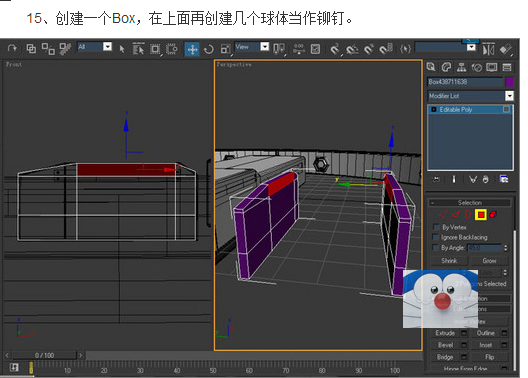Click the Grow selection button
This screenshot has width=528, height=378.
(x=489, y=261)
